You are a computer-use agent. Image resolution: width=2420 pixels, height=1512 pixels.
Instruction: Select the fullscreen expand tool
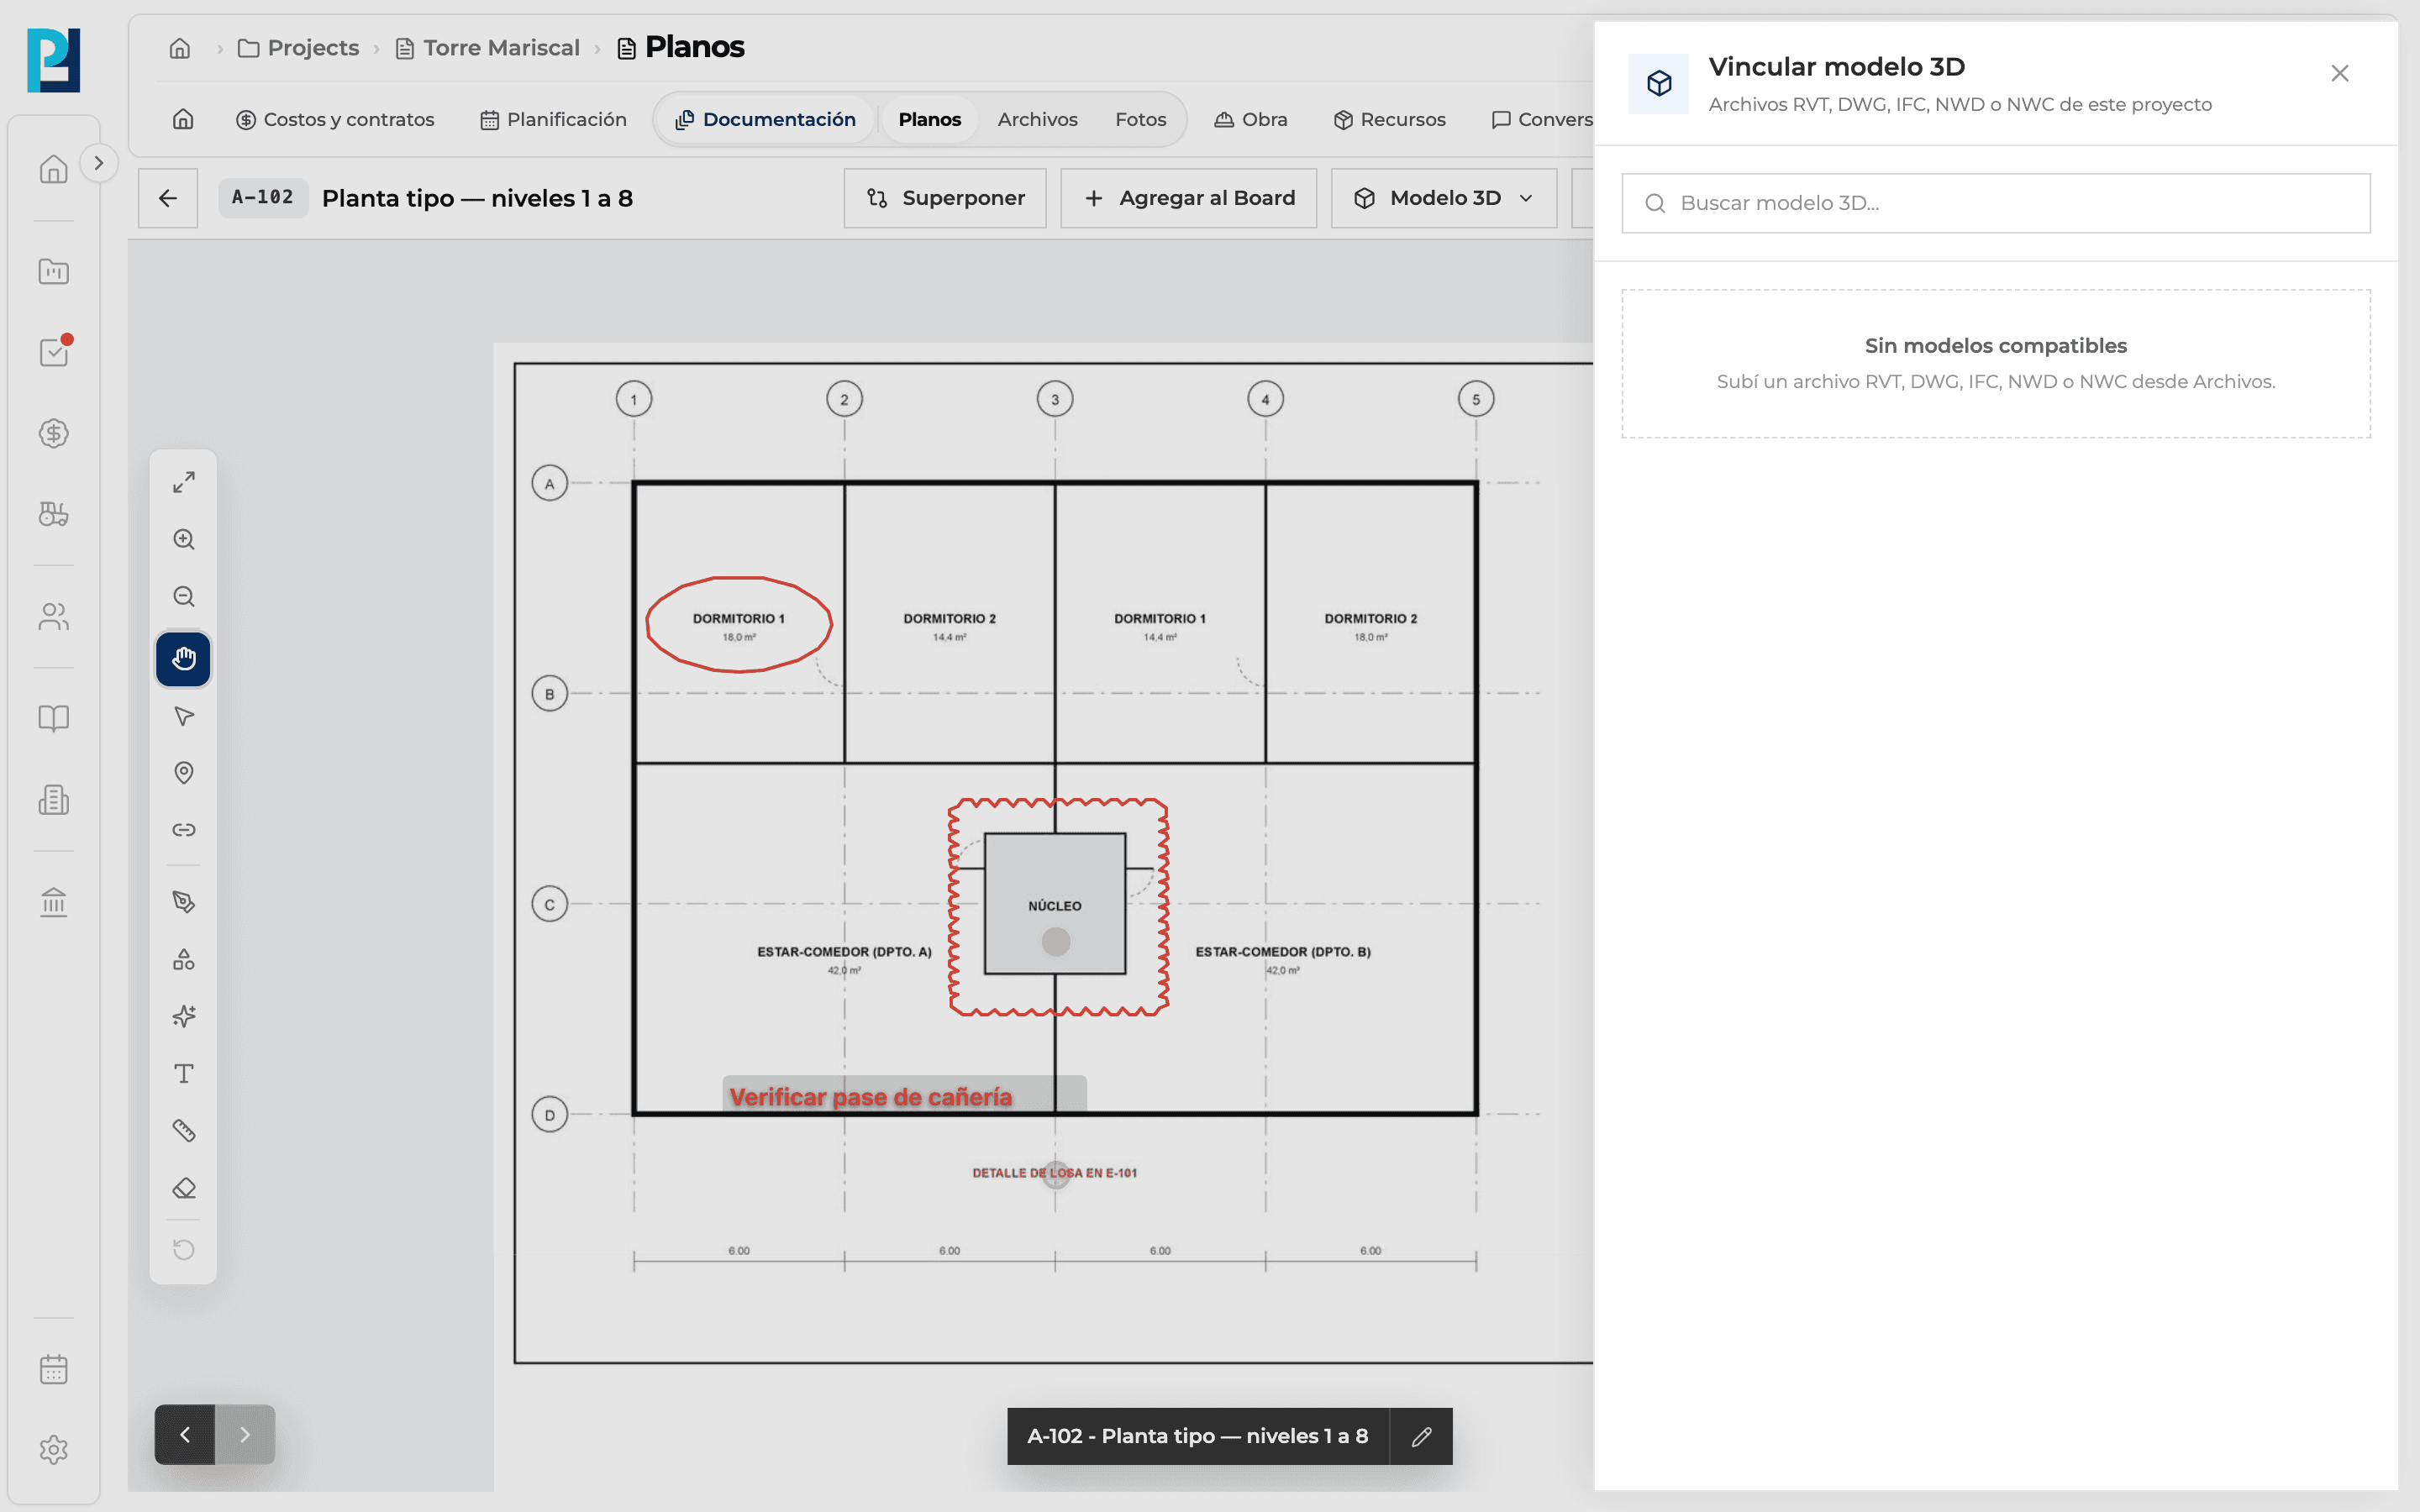pyautogui.click(x=183, y=482)
